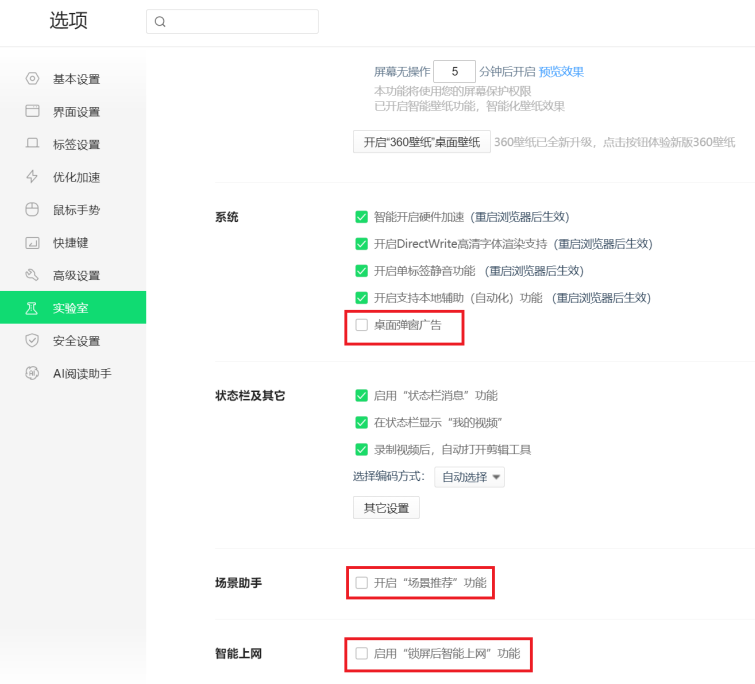Click the 场景助手 section heading
This screenshot has width=755, height=684.
point(238,583)
